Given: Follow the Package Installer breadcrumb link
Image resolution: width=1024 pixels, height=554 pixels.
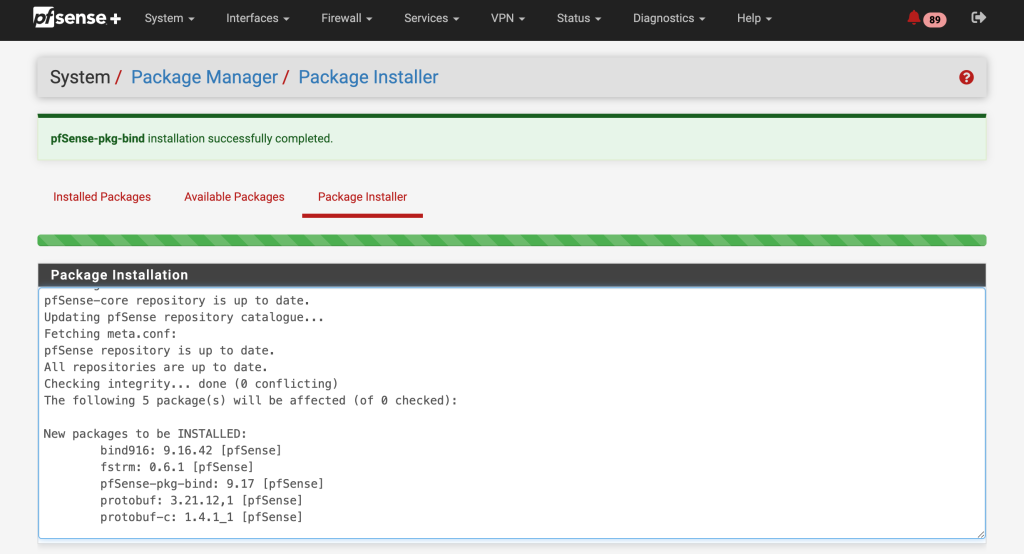Looking at the screenshot, I should tap(368, 77).
